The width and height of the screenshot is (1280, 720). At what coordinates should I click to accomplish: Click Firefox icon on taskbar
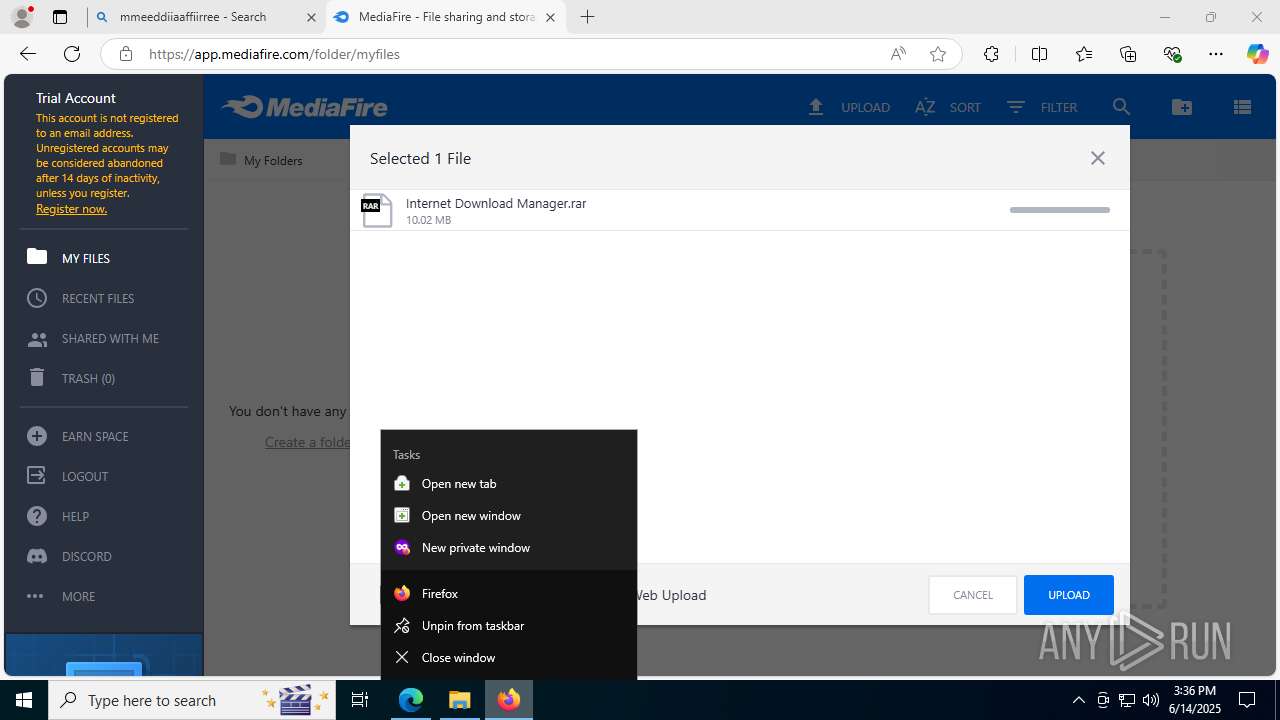point(509,700)
